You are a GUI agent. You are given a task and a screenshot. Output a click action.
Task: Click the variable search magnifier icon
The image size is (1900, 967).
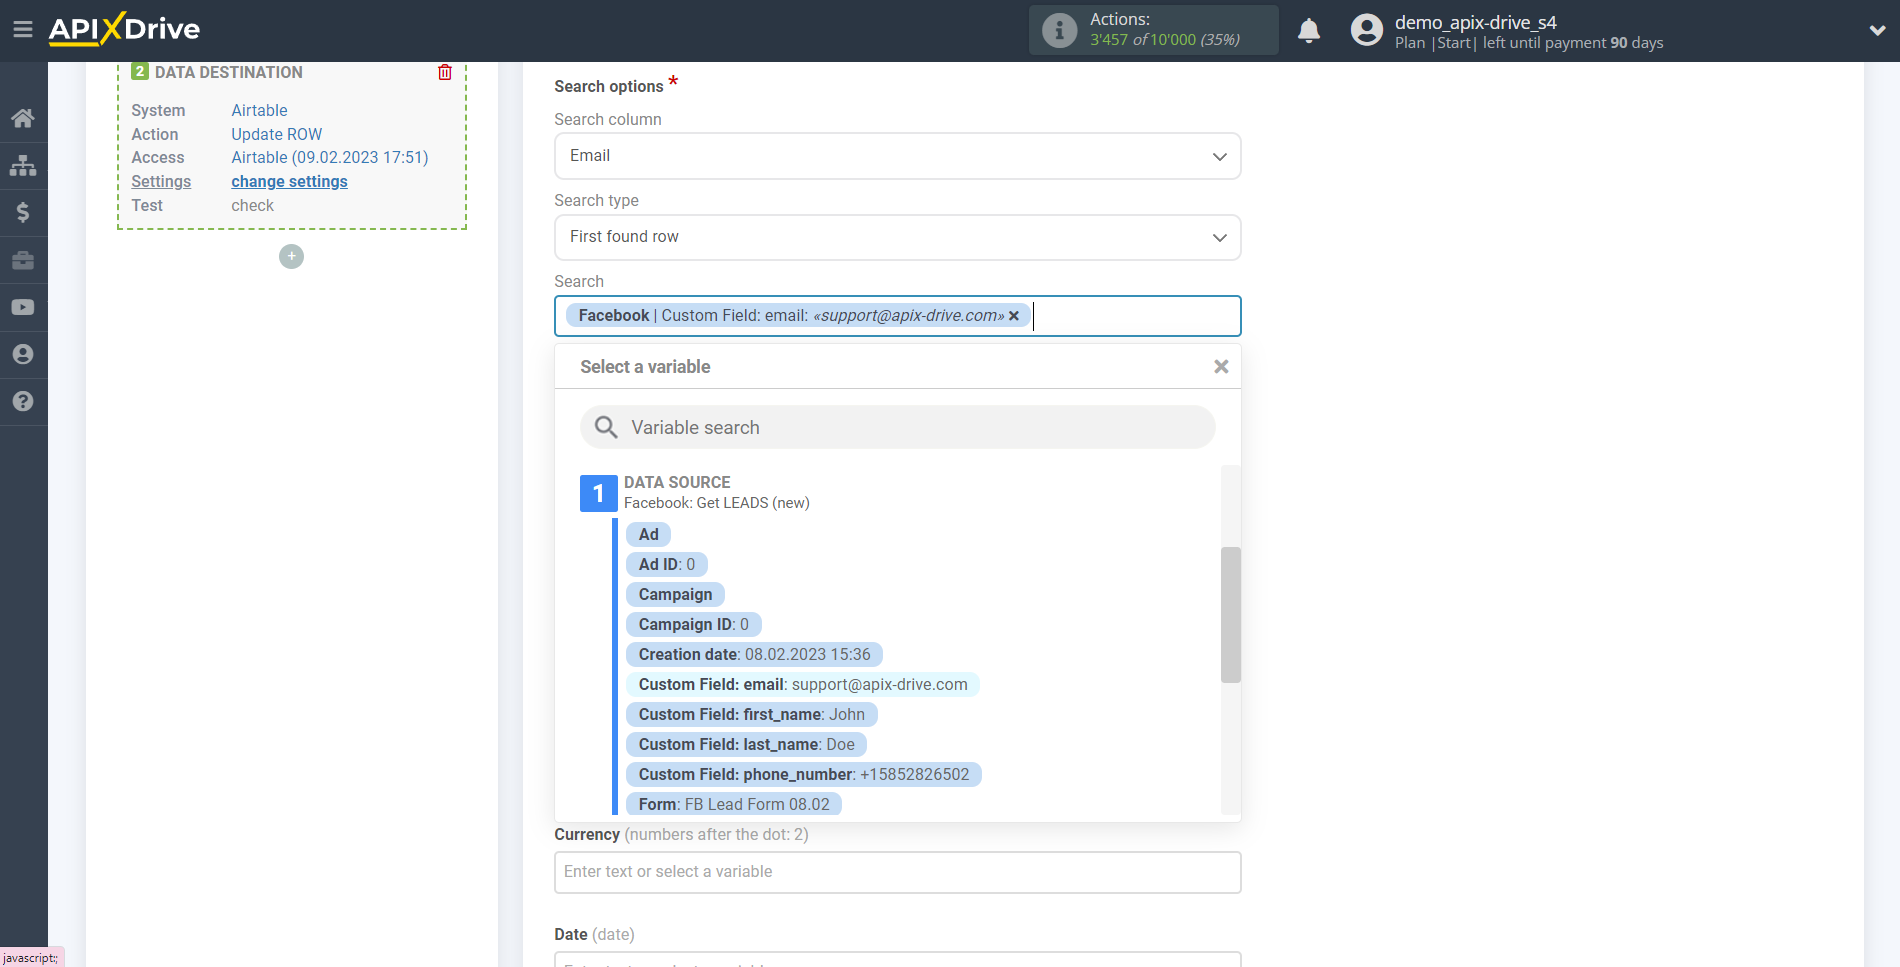(x=606, y=428)
